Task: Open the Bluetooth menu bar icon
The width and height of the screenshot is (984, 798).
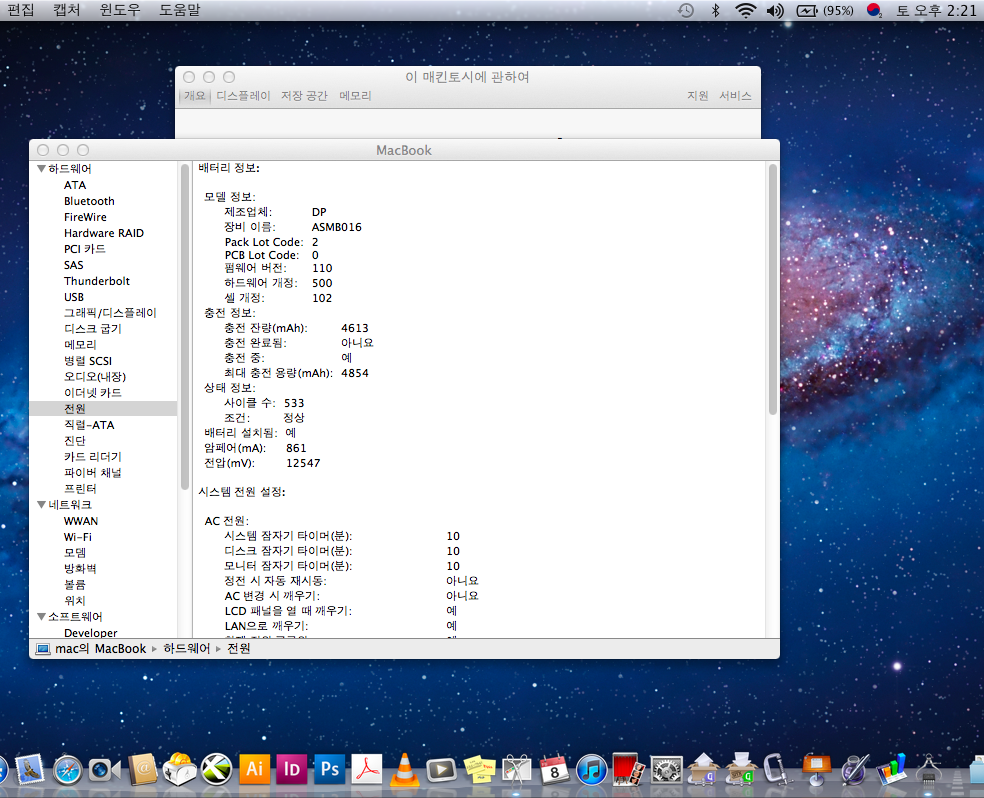Action: (715, 10)
